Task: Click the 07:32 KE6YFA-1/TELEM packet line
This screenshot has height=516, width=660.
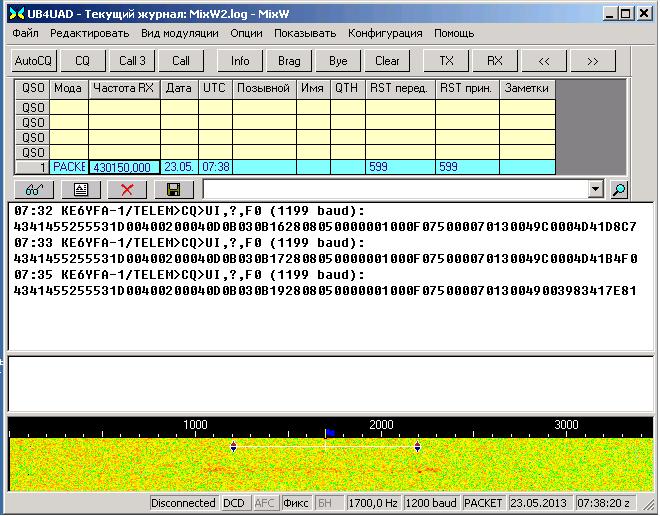Action: tap(189, 211)
